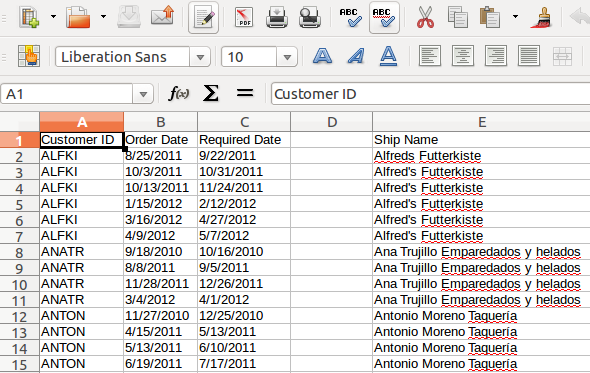Select column A header
This screenshot has width=590, height=373.
pyautogui.click(x=82, y=122)
